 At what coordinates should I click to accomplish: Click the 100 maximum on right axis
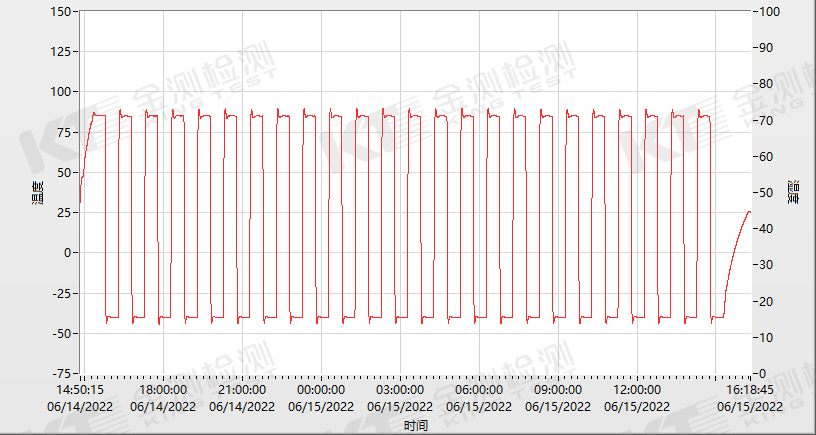coord(771,11)
